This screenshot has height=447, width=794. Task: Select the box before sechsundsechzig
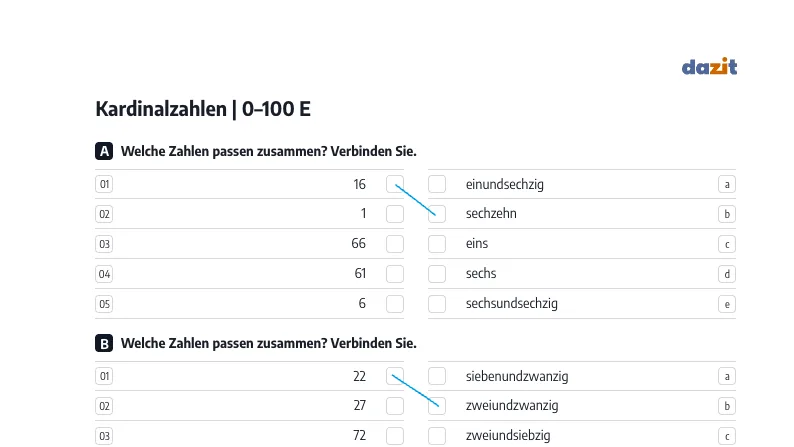(x=437, y=304)
